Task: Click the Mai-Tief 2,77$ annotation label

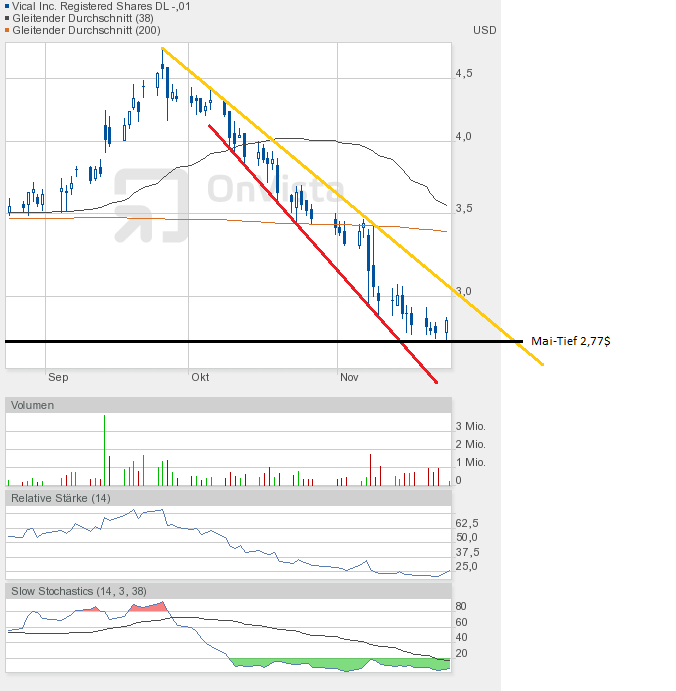Action: click(570, 341)
